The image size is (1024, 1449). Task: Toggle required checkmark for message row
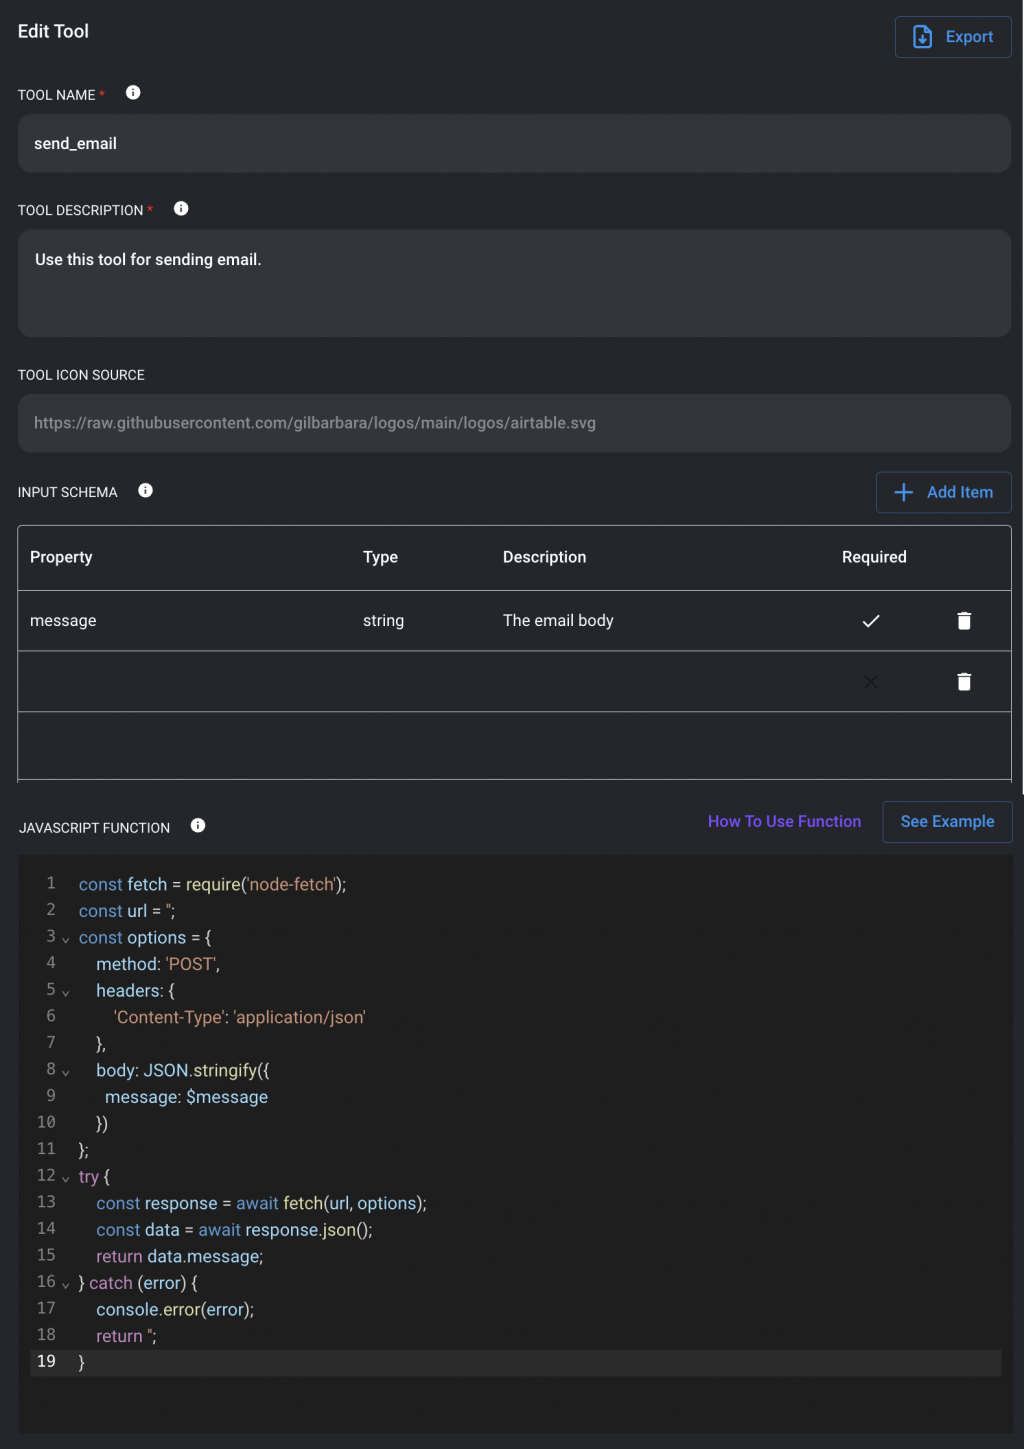(x=871, y=621)
